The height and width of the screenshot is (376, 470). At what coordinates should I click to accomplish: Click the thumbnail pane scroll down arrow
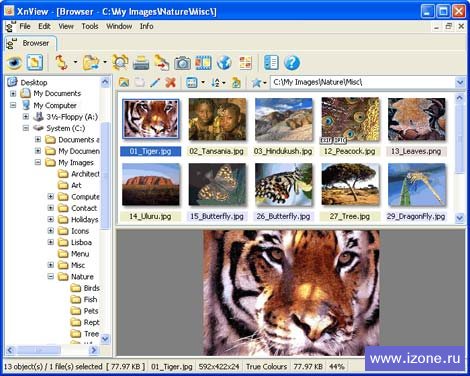pyautogui.click(x=460, y=218)
